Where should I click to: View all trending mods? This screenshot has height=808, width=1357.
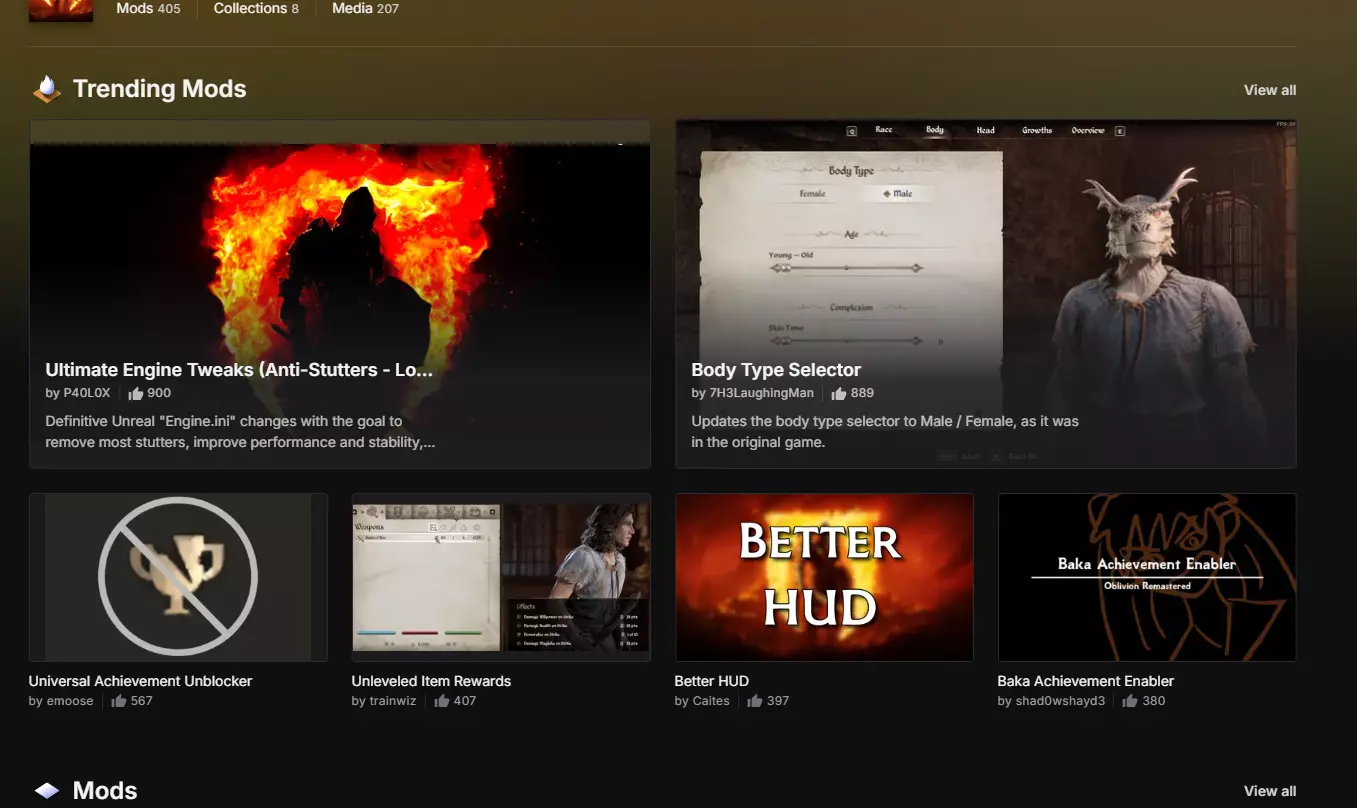(x=1270, y=90)
